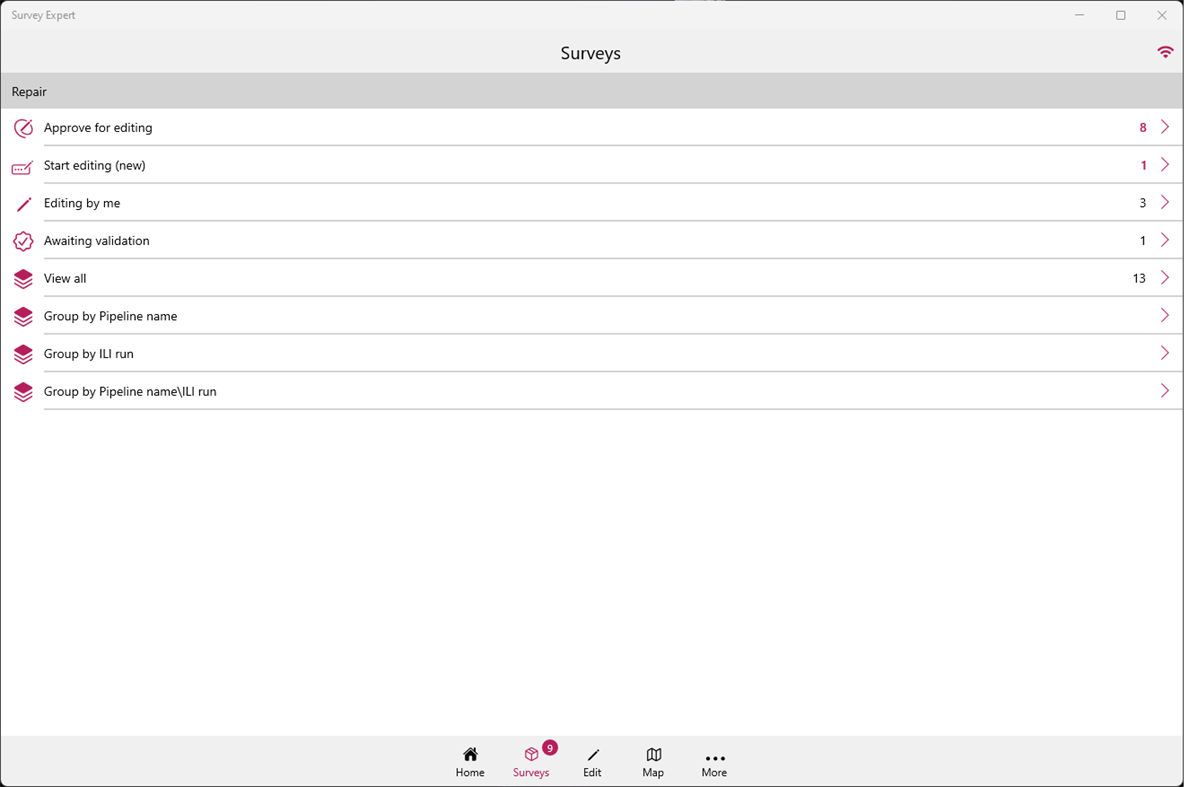The width and height of the screenshot is (1184, 787).
Task: Click the count 1 for Start editing (new)
Action: 1143,165
